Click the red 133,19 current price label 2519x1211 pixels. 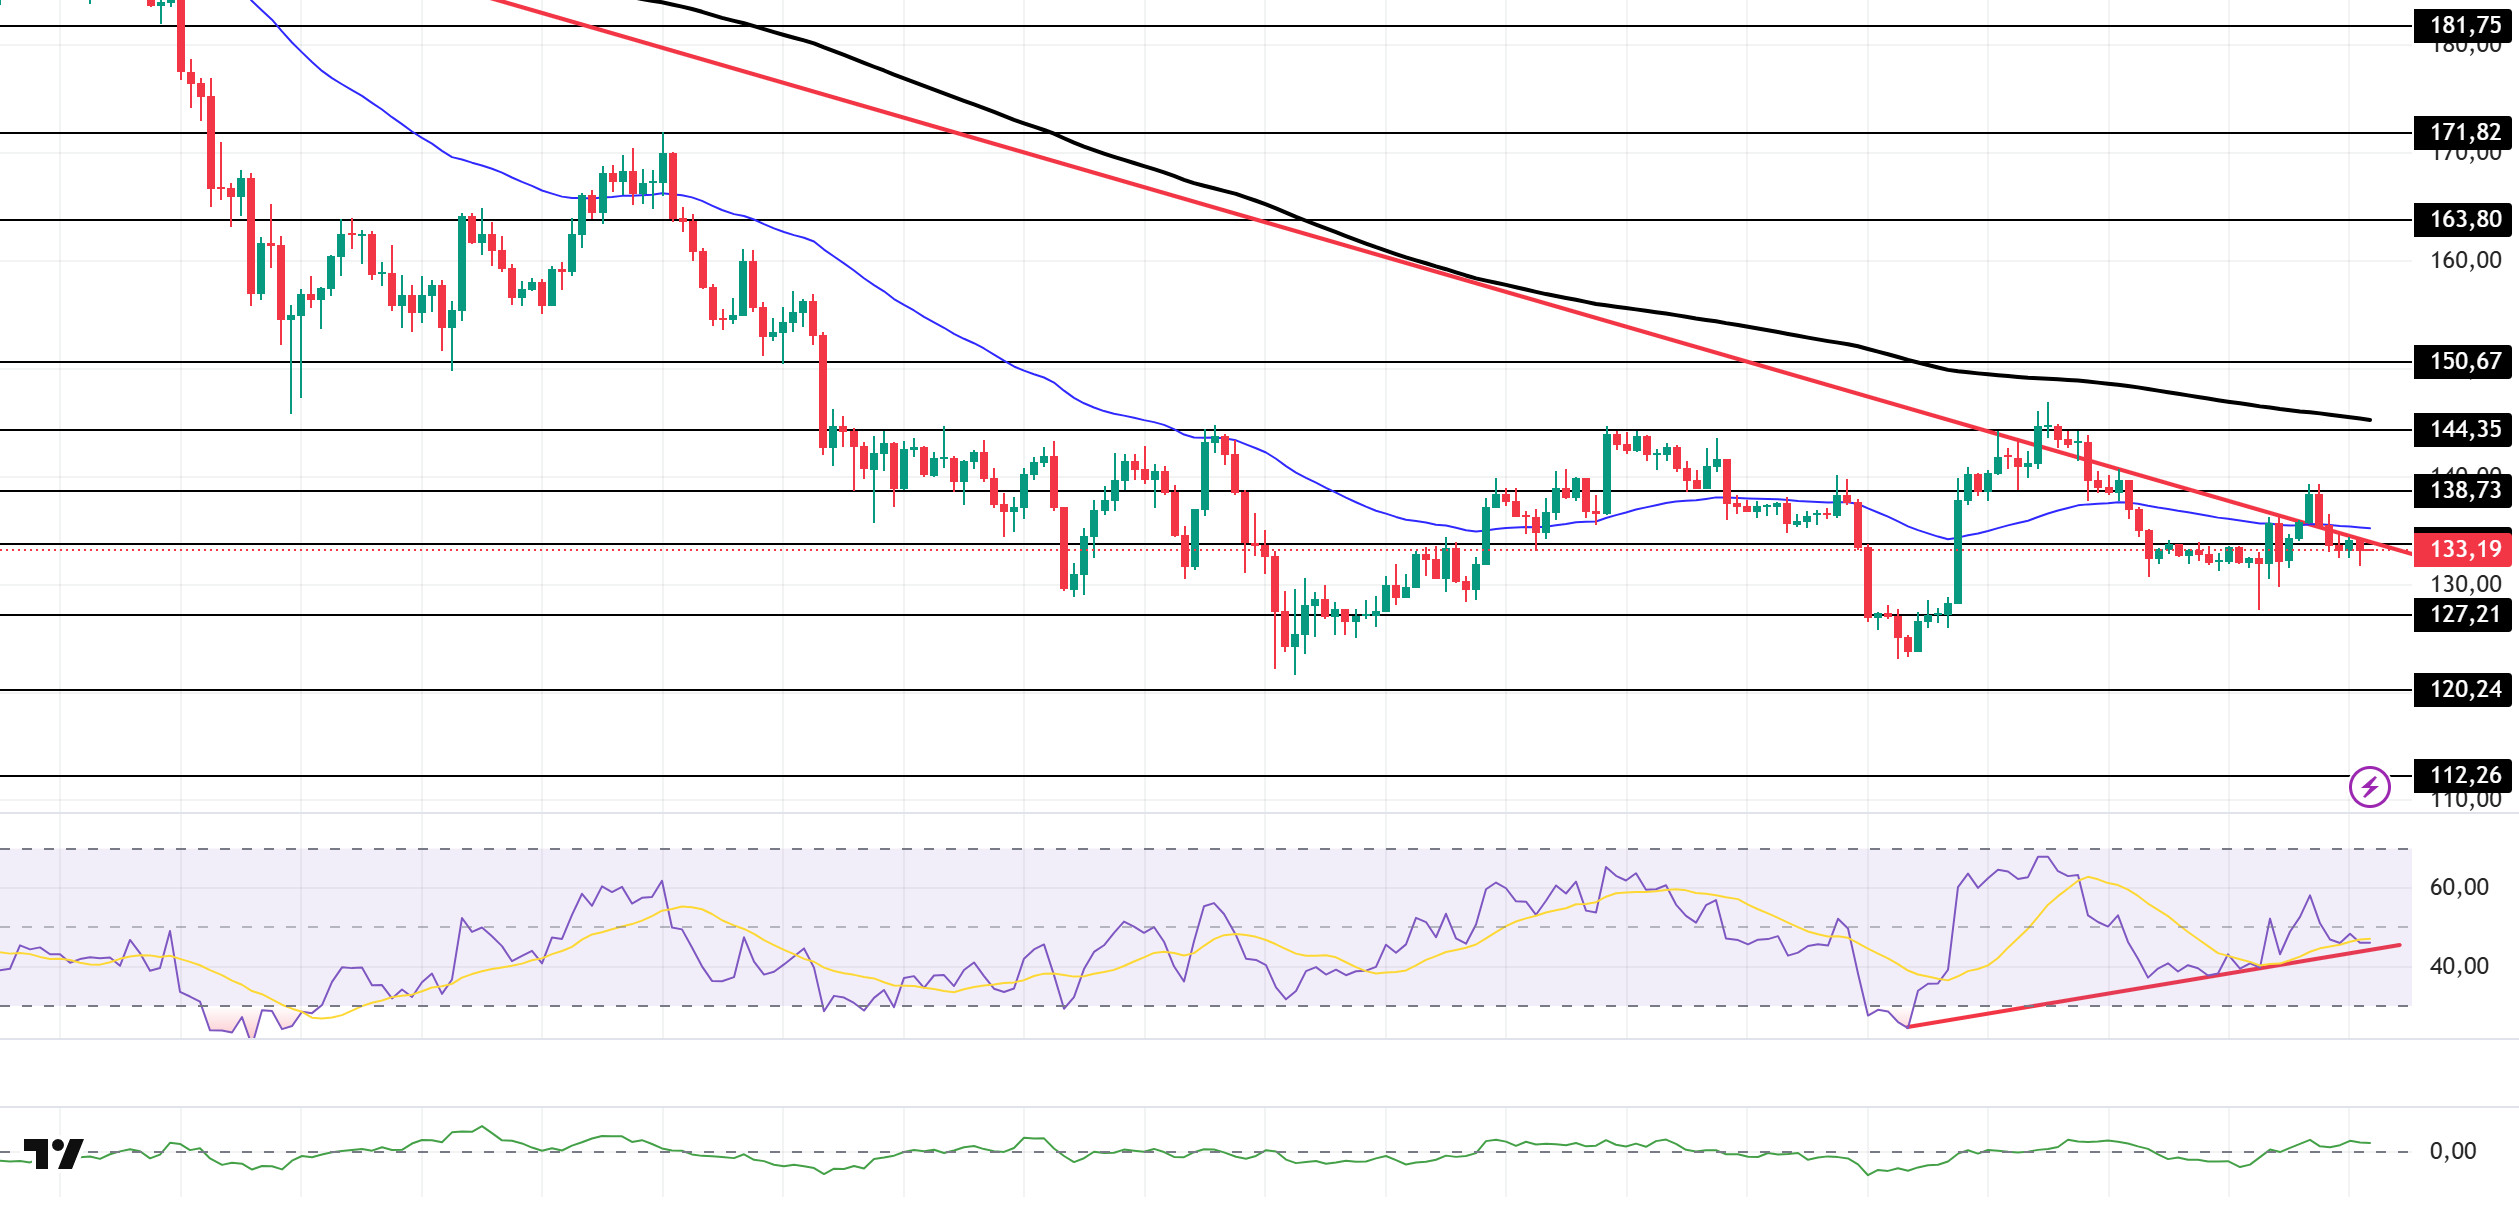tap(2464, 549)
